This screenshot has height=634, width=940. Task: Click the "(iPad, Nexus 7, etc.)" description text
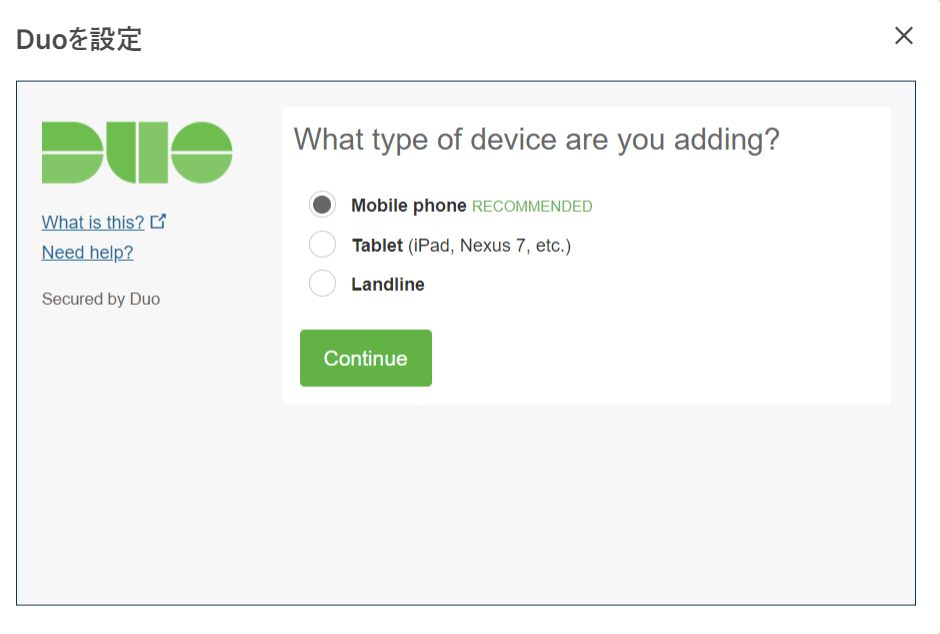(489, 245)
